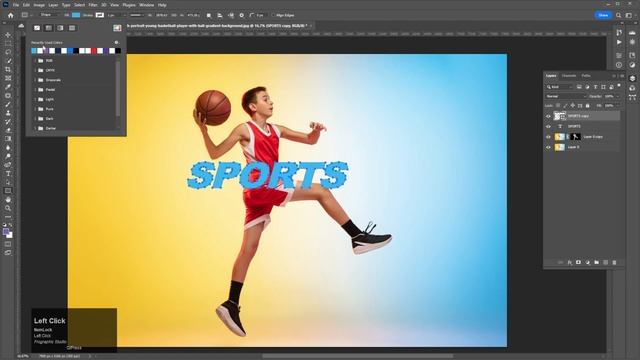Select the Horizontal Type tool
This screenshot has height=360, width=640.
point(8,173)
